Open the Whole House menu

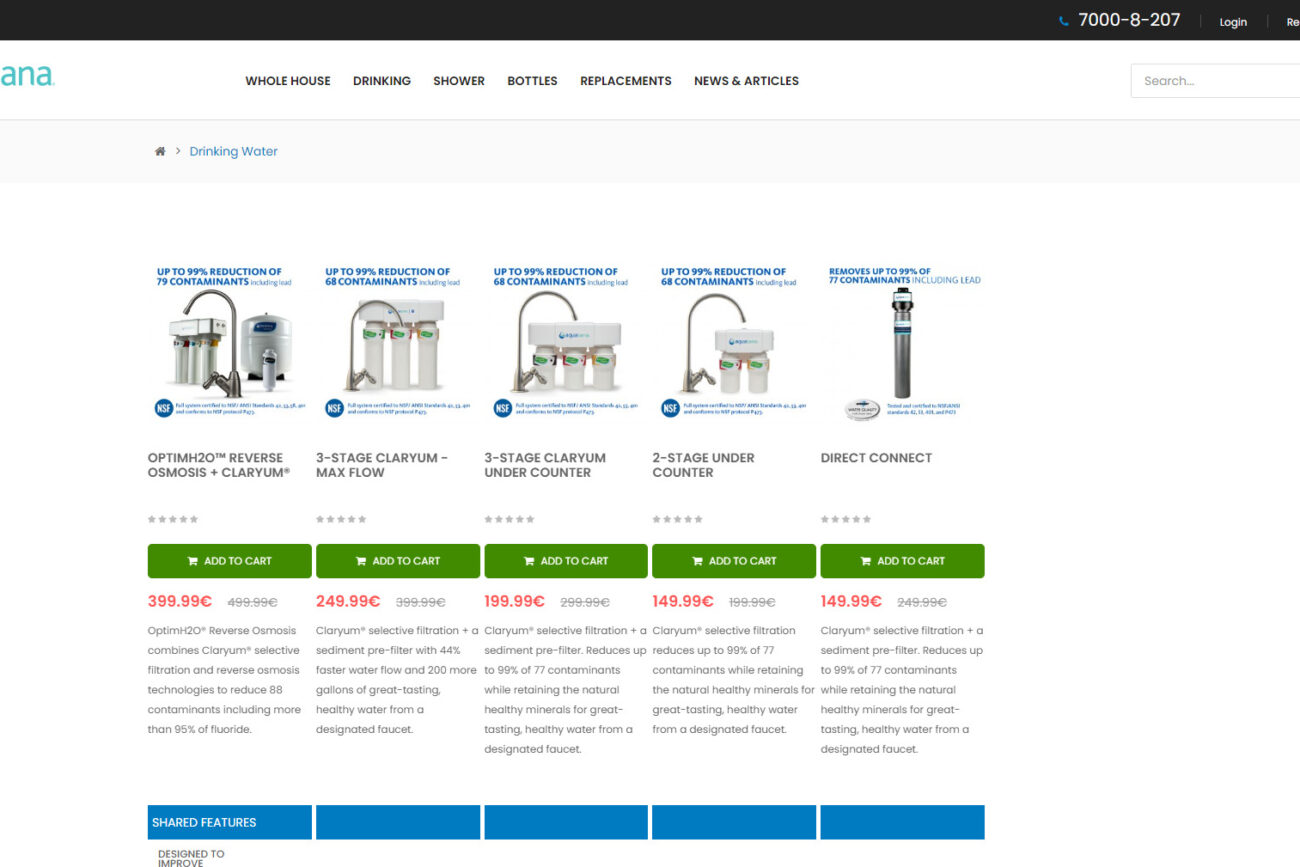point(288,81)
